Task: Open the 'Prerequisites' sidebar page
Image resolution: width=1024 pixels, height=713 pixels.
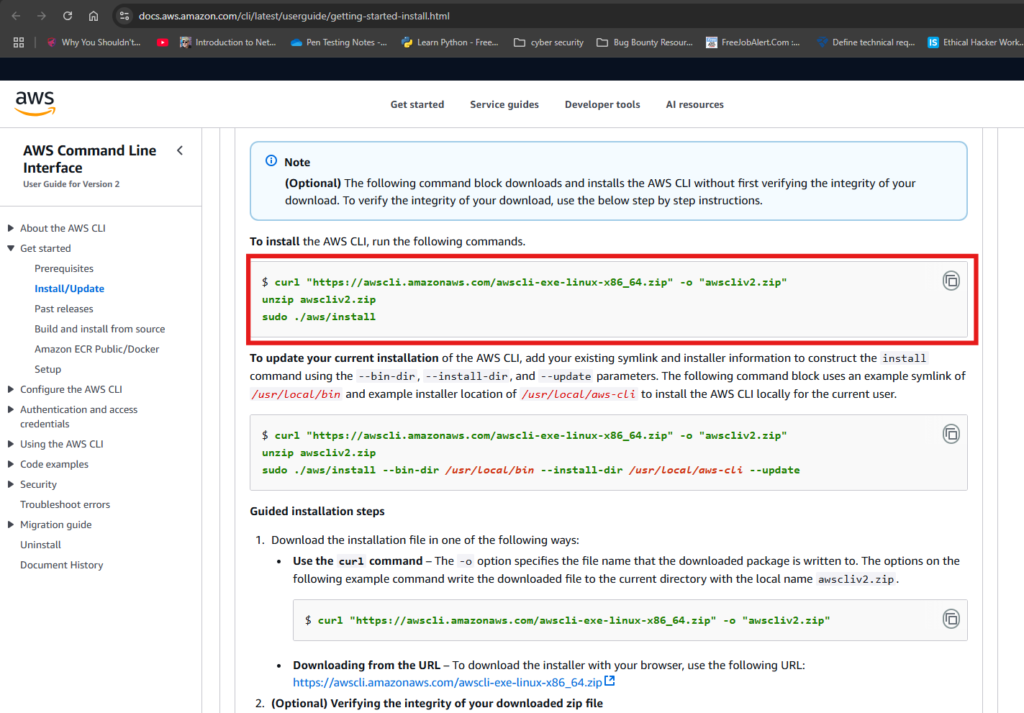Action: coord(64,268)
